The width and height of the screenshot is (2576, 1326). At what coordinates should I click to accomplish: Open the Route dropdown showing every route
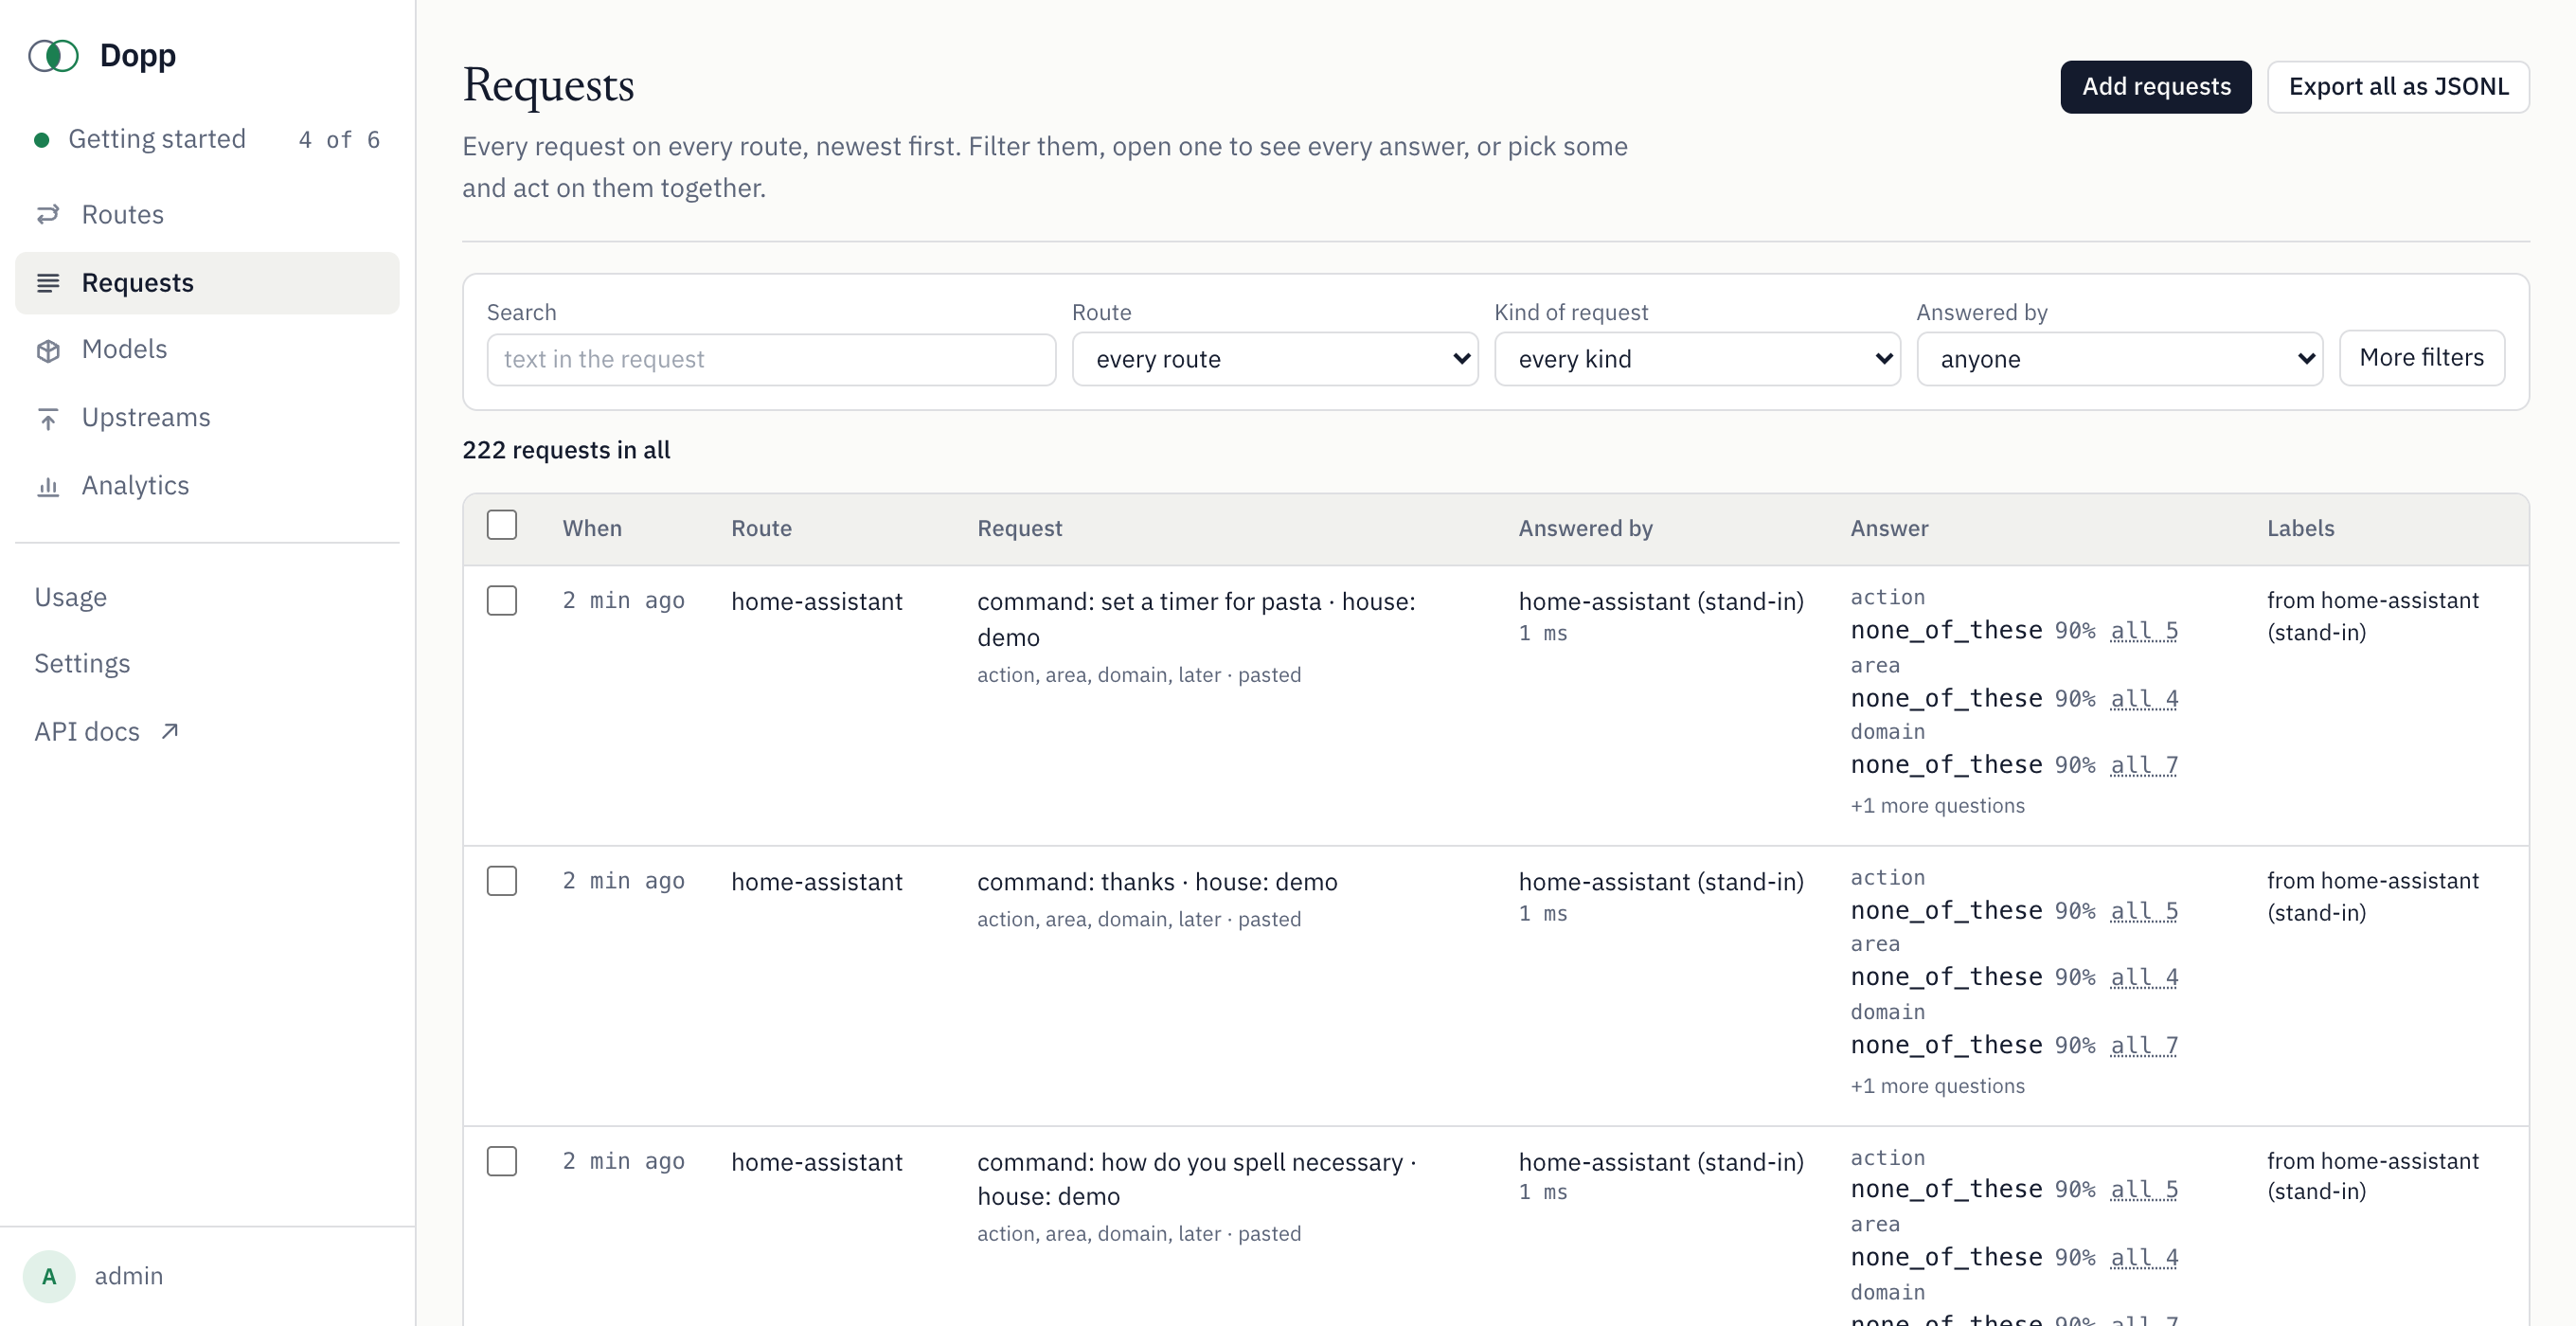click(1274, 359)
